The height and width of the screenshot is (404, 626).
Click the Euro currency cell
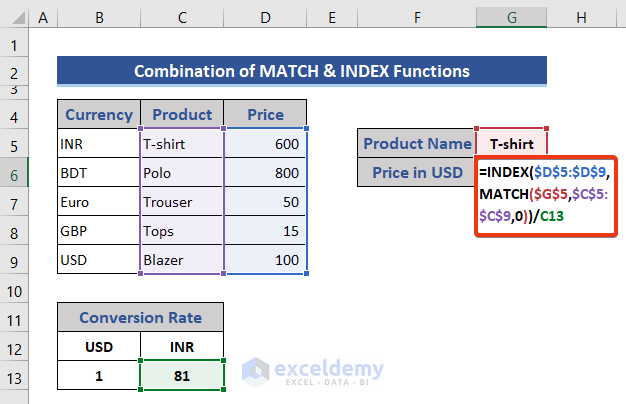(x=99, y=202)
